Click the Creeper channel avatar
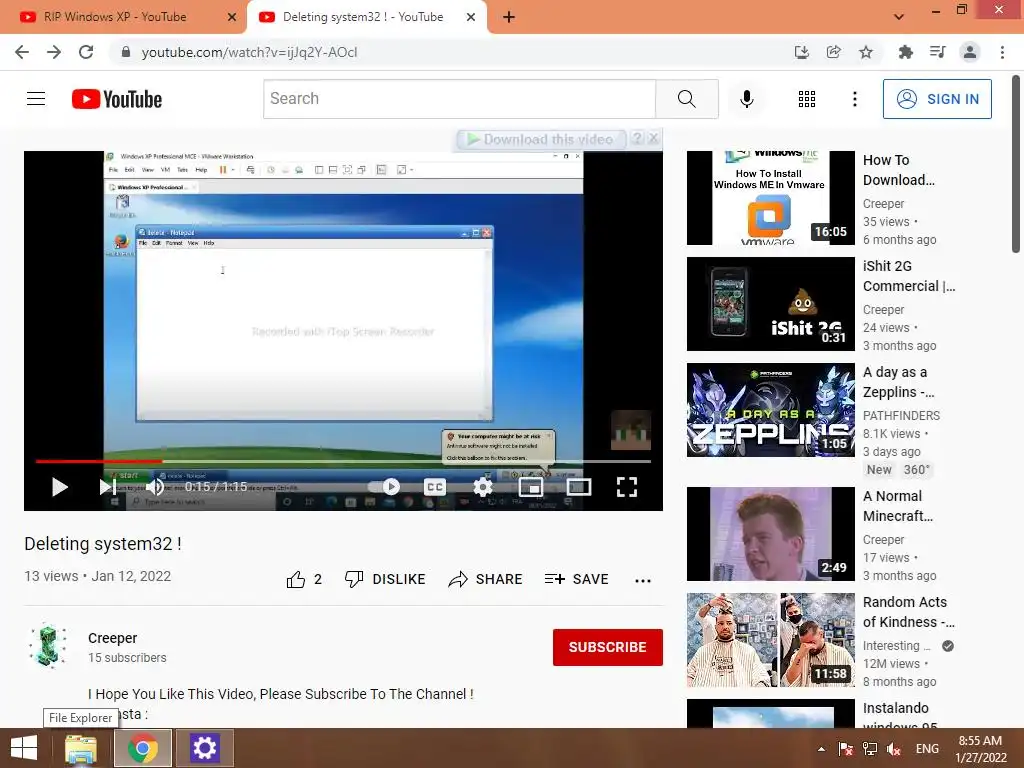Image resolution: width=1024 pixels, height=768 pixels. (x=48, y=647)
